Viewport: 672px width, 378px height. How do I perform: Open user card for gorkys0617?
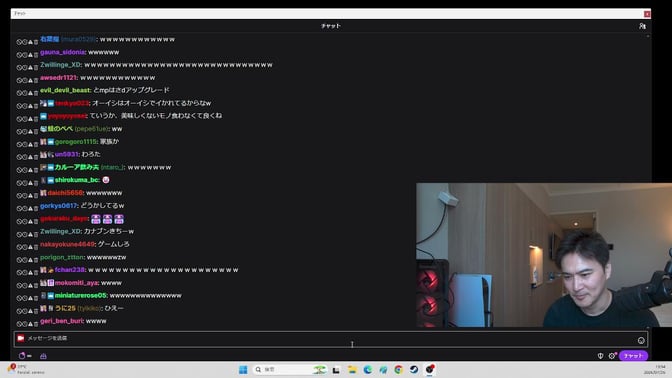(58, 206)
